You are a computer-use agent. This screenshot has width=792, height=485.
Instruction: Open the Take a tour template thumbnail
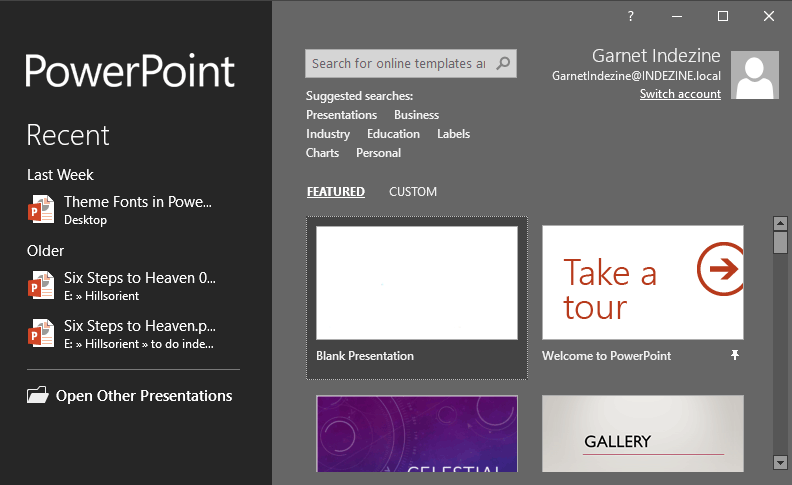point(642,282)
